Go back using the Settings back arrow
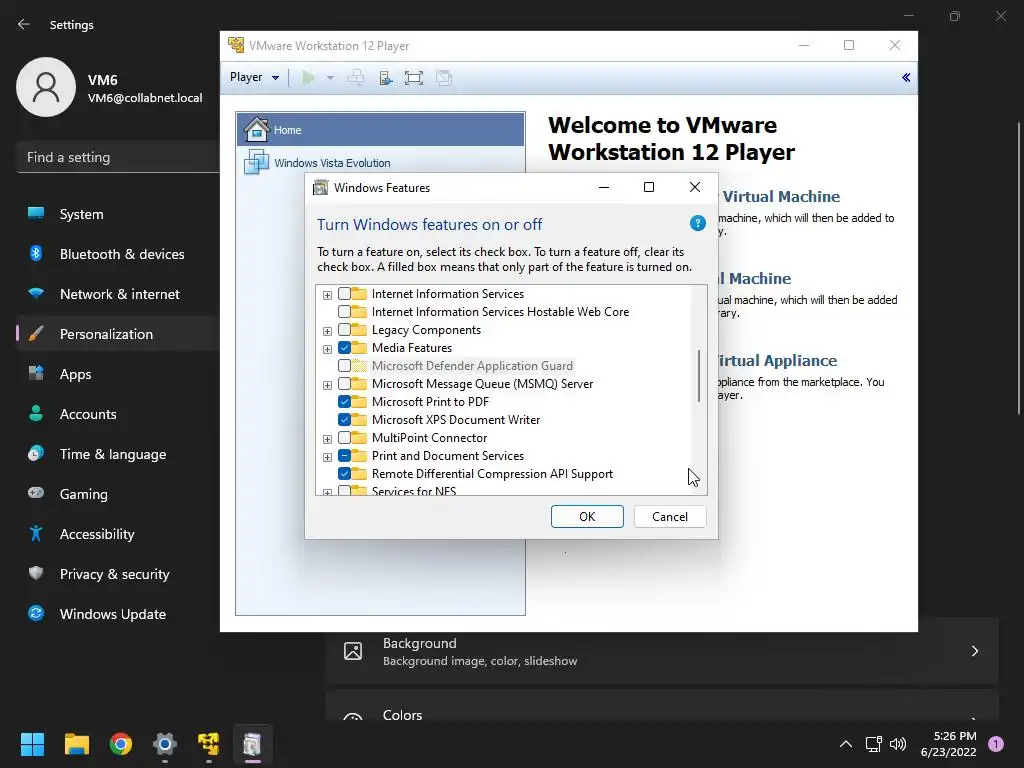Screen dimensions: 1024x768 pos(24,24)
